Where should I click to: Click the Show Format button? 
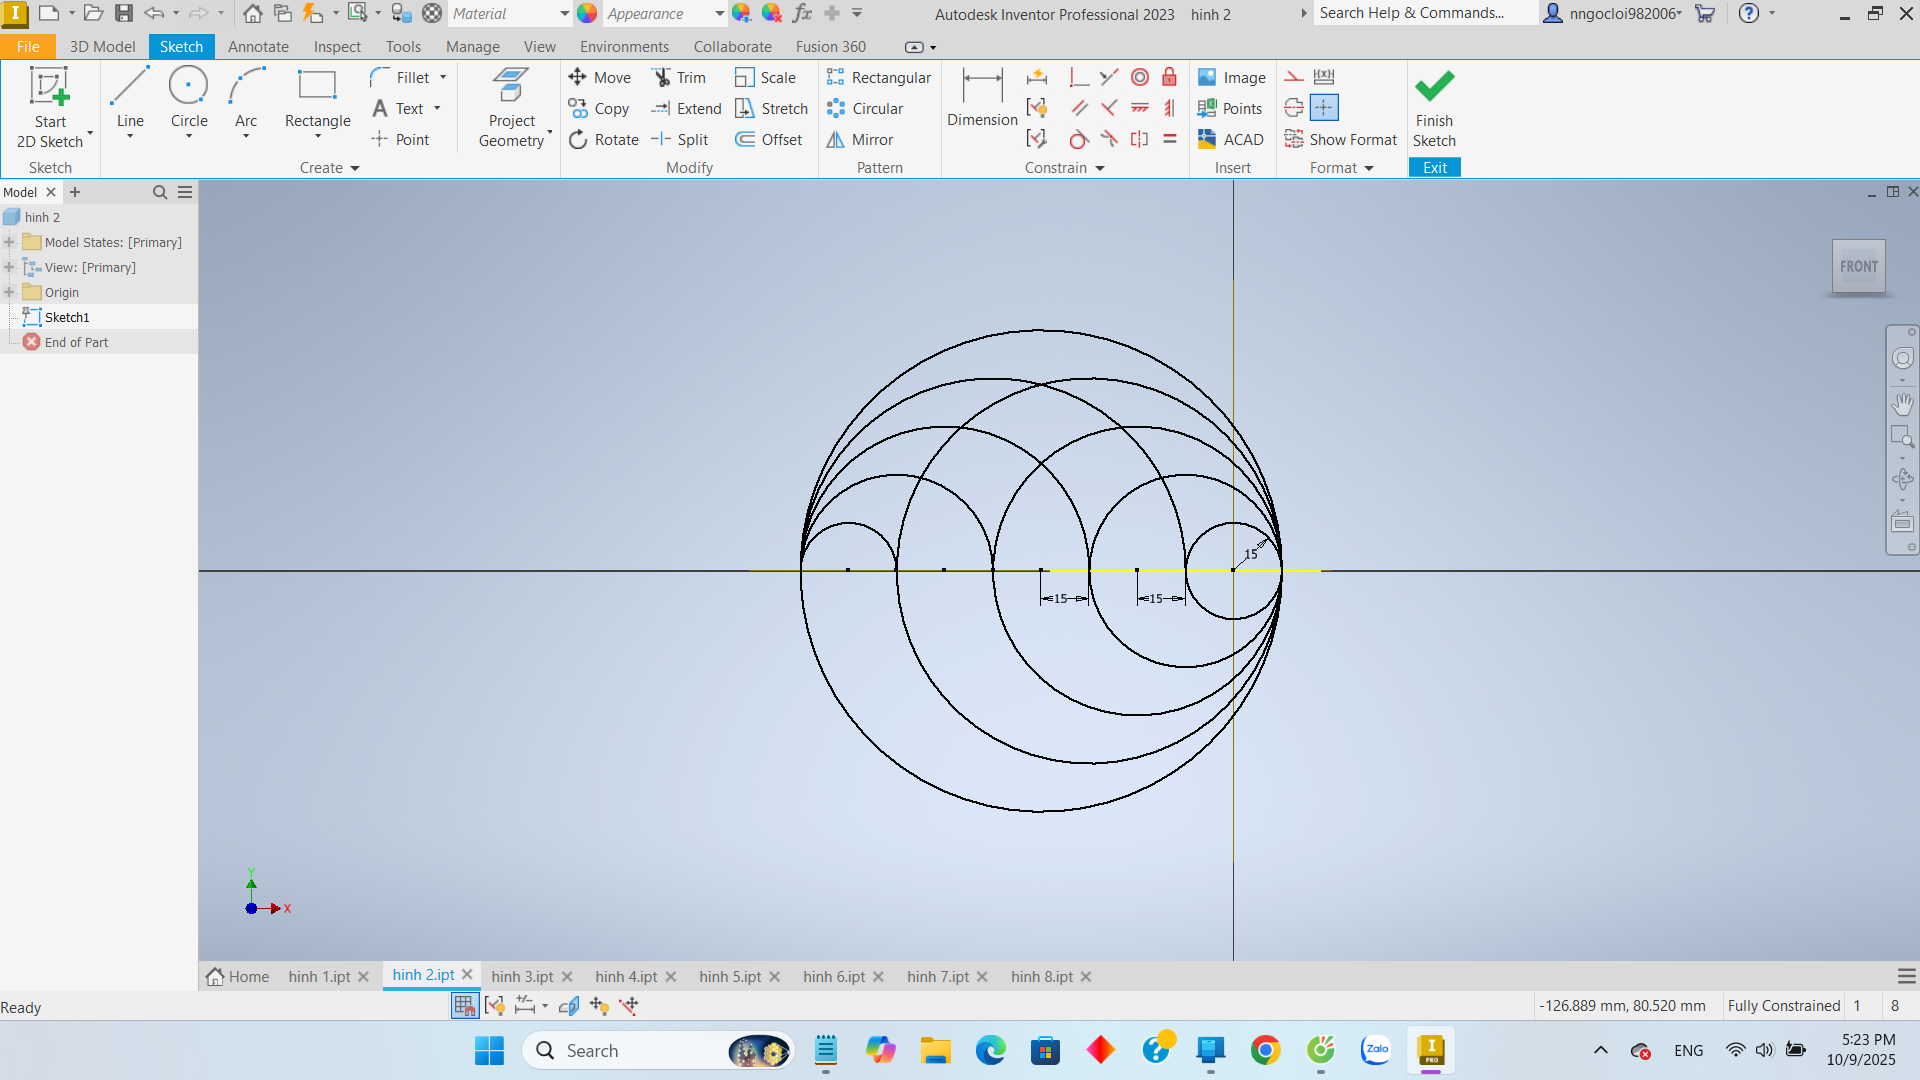pos(1341,139)
